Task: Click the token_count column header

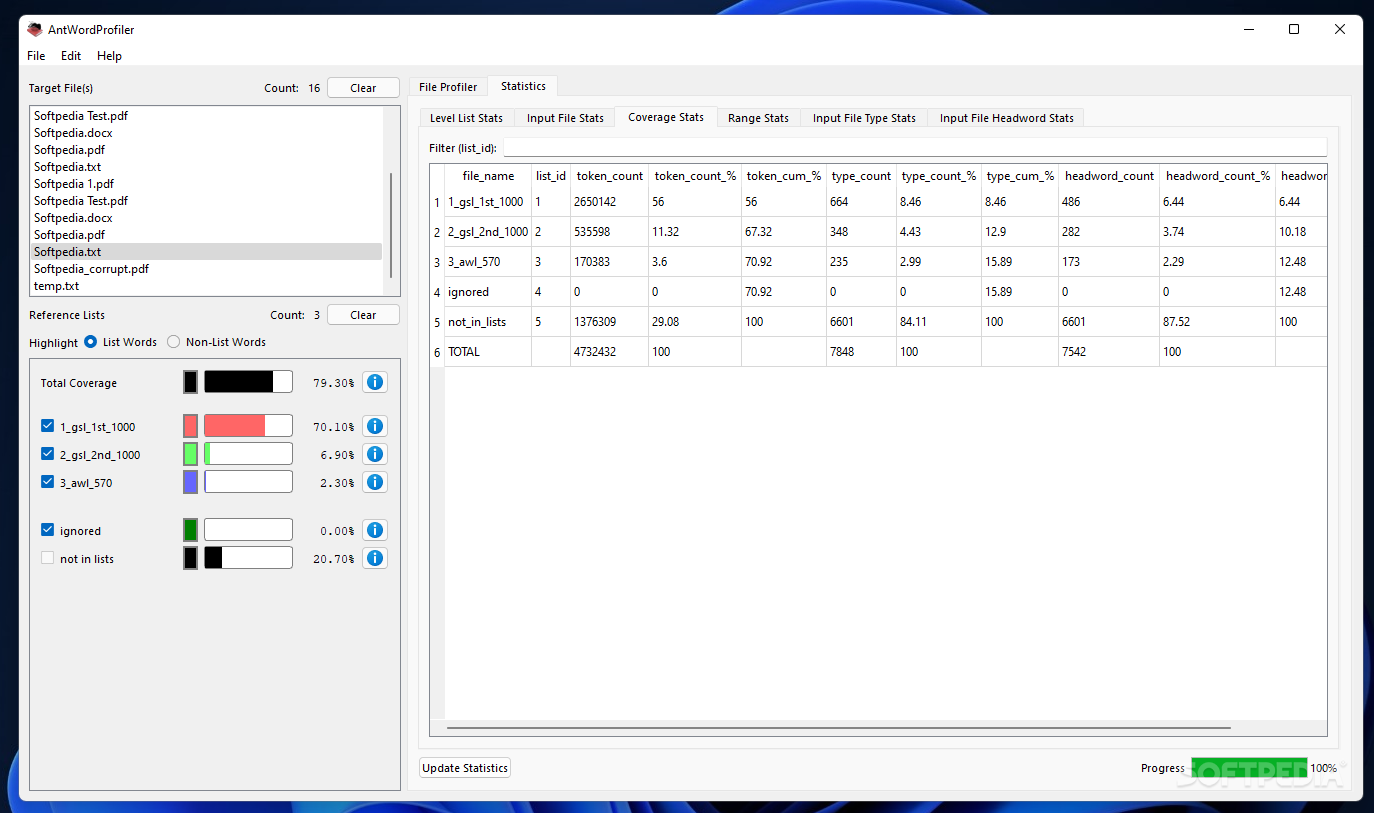Action: pyautogui.click(x=610, y=176)
